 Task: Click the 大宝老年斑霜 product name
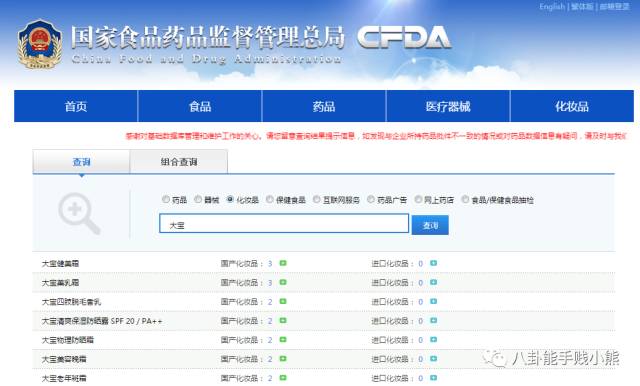point(64,379)
